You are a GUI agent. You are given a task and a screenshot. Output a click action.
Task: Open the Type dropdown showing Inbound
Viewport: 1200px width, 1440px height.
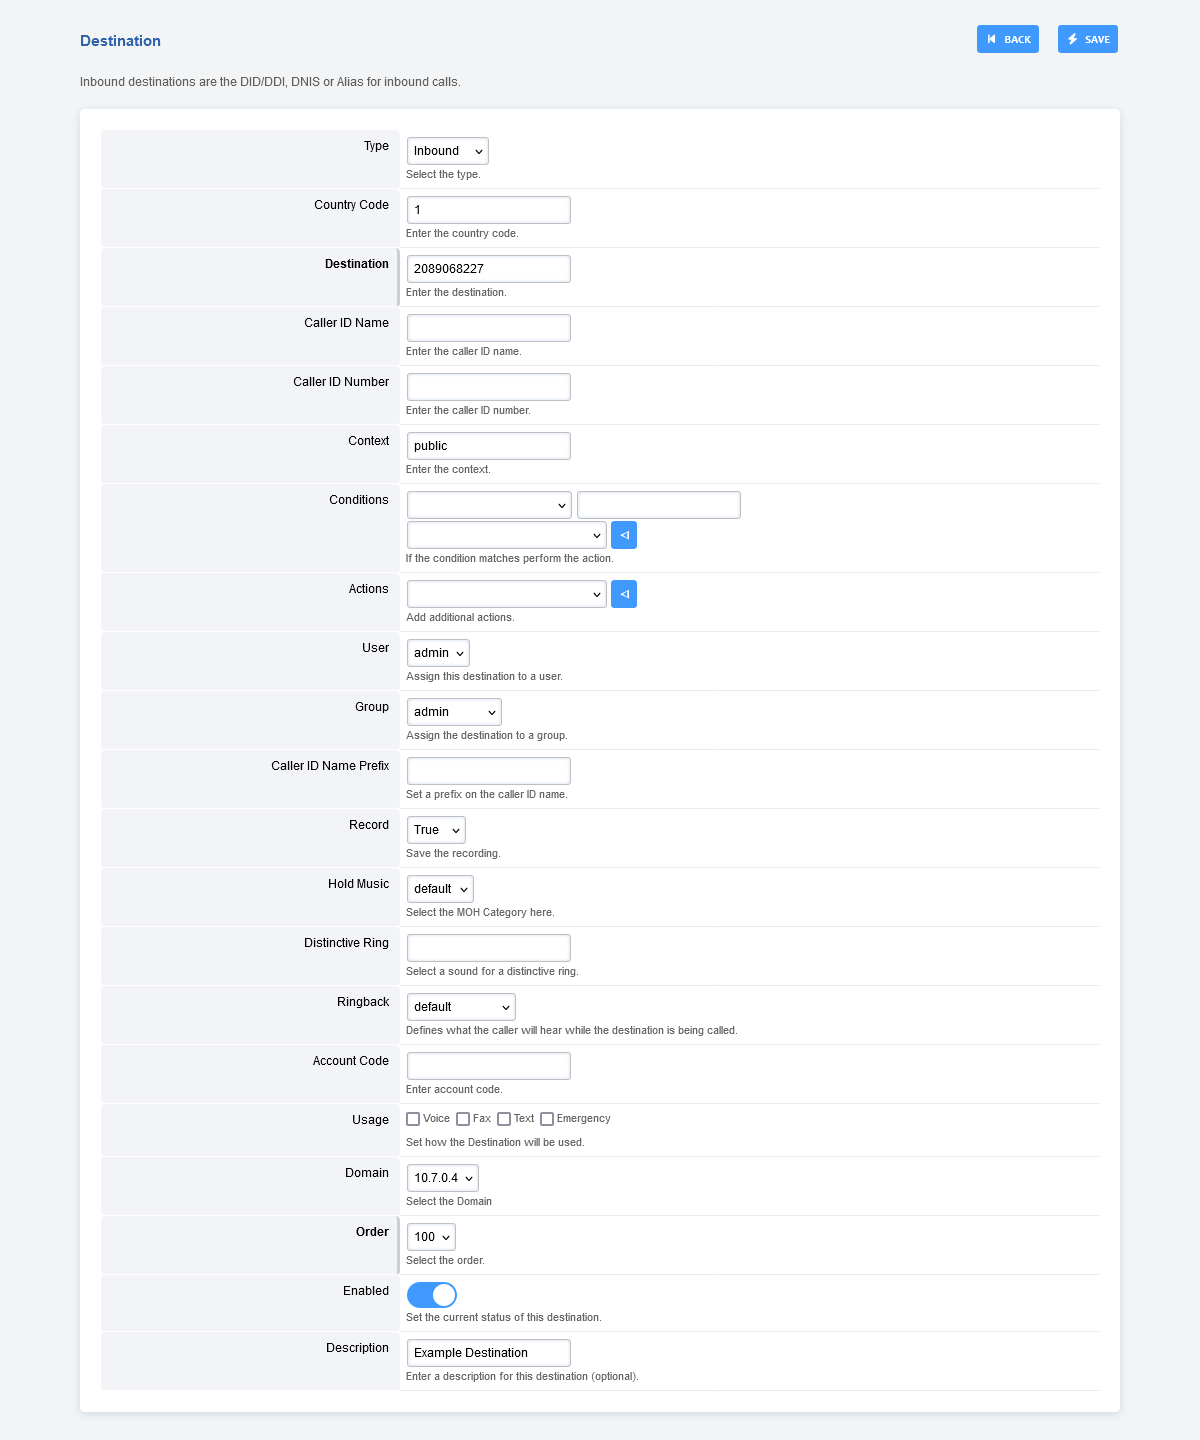click(446, 151)
